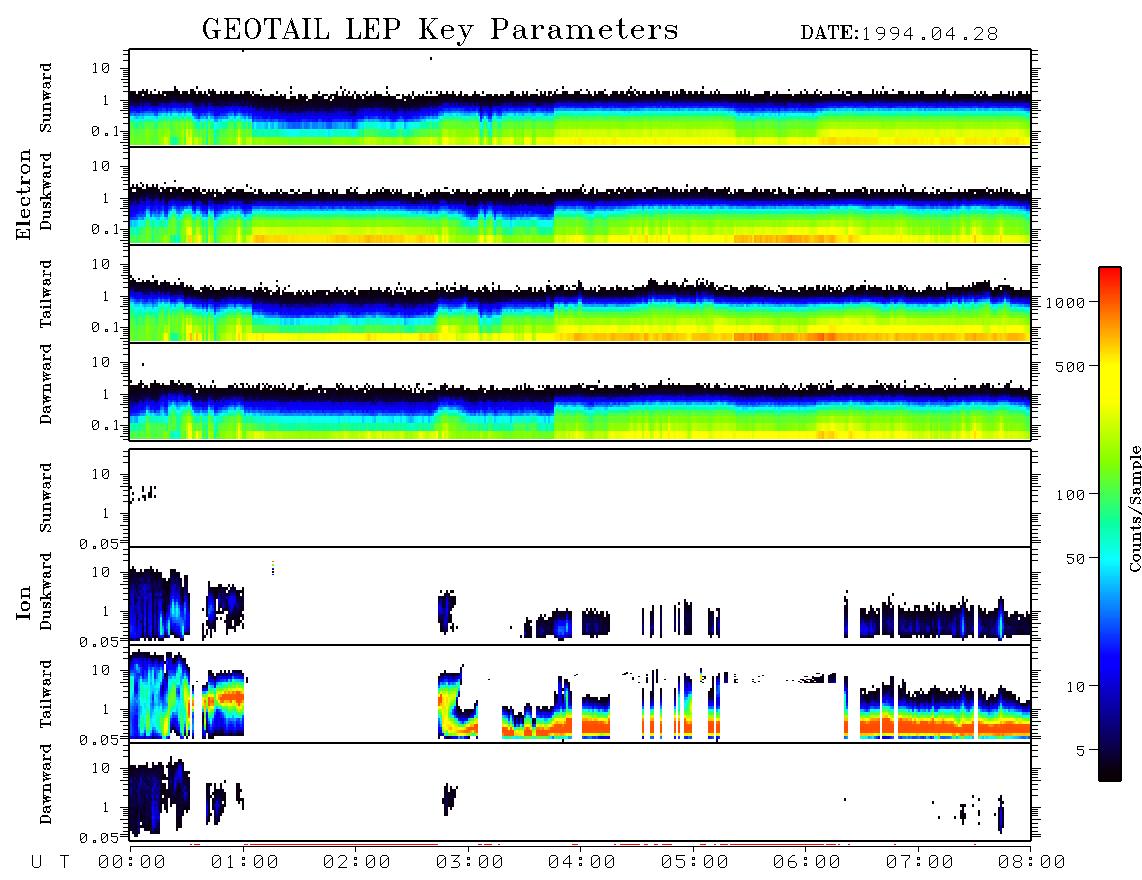Click the '5' colorbar tick label
Screen dimensions: 1142x880
pyautogui.click(x=1081, y=751)
